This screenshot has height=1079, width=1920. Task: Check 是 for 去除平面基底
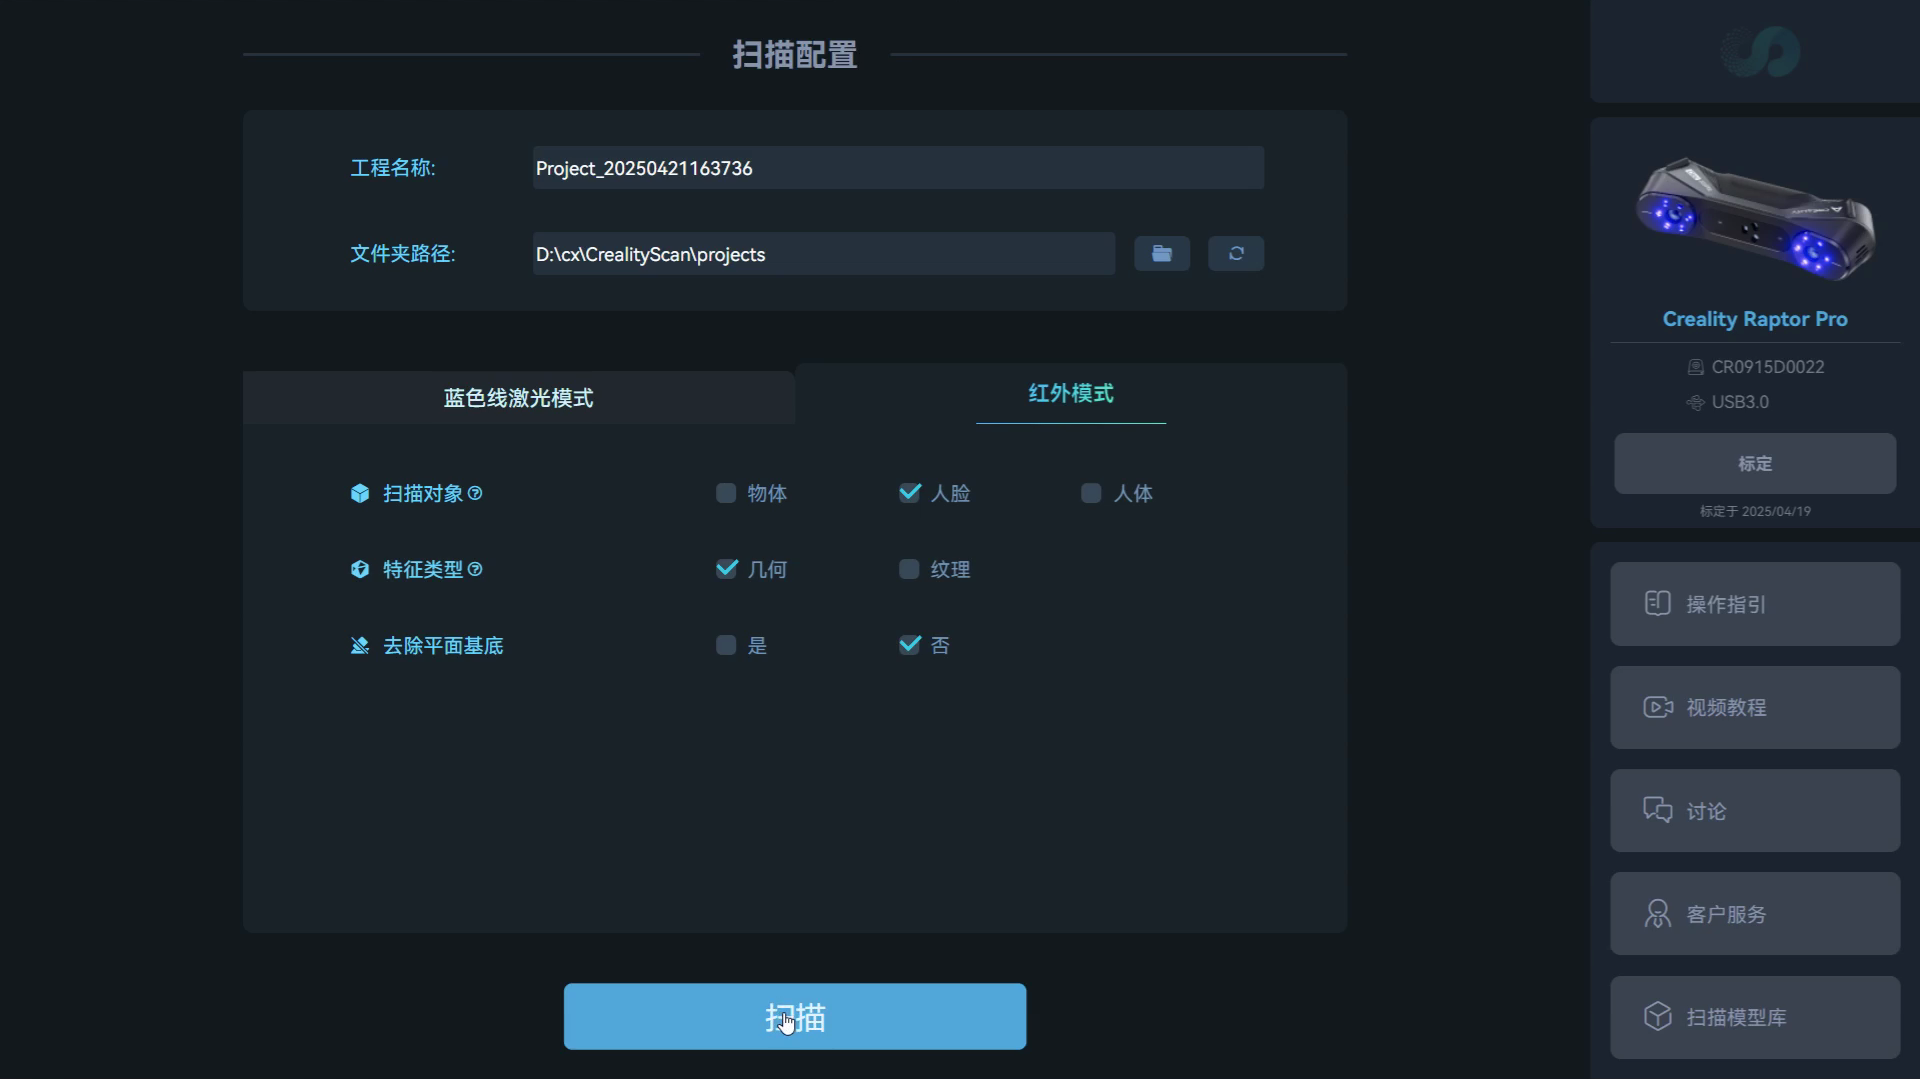pos(726,645)
